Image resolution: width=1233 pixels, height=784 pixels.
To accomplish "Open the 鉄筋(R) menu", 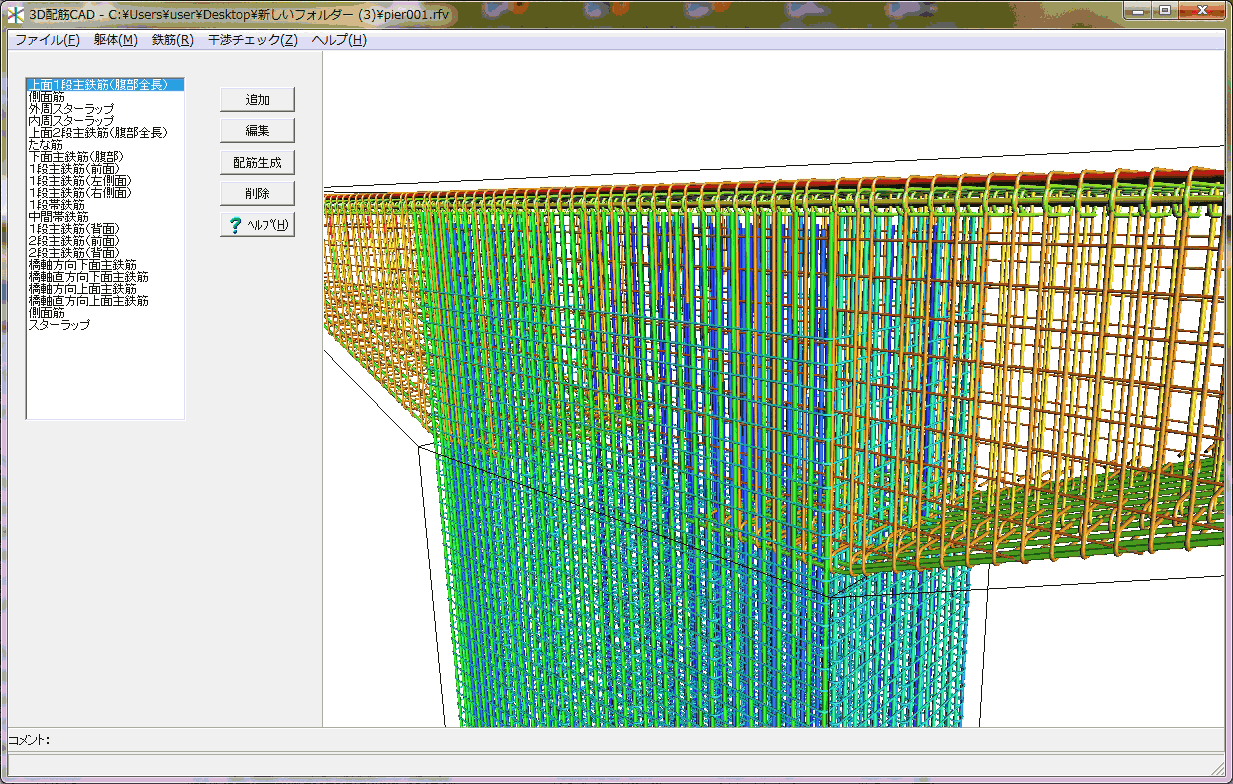I will tap(172, 40).
